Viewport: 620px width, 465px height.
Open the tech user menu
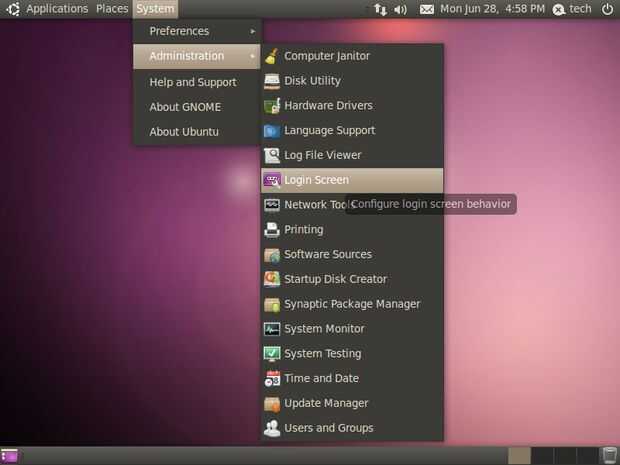coord(580,9)
